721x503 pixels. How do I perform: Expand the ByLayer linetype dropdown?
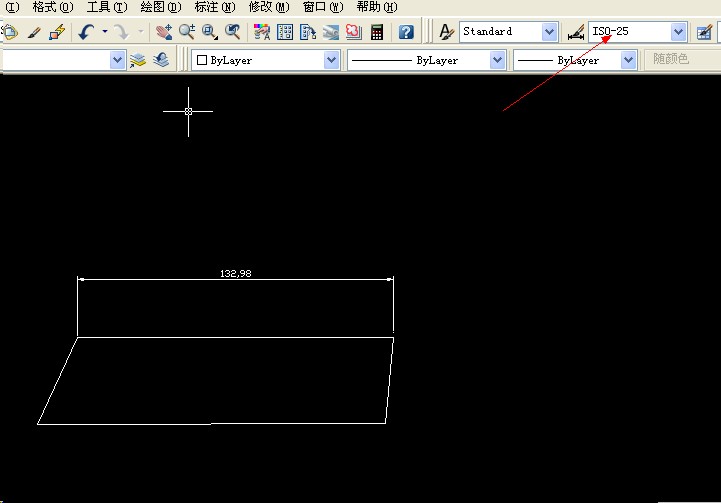[497, 60]
